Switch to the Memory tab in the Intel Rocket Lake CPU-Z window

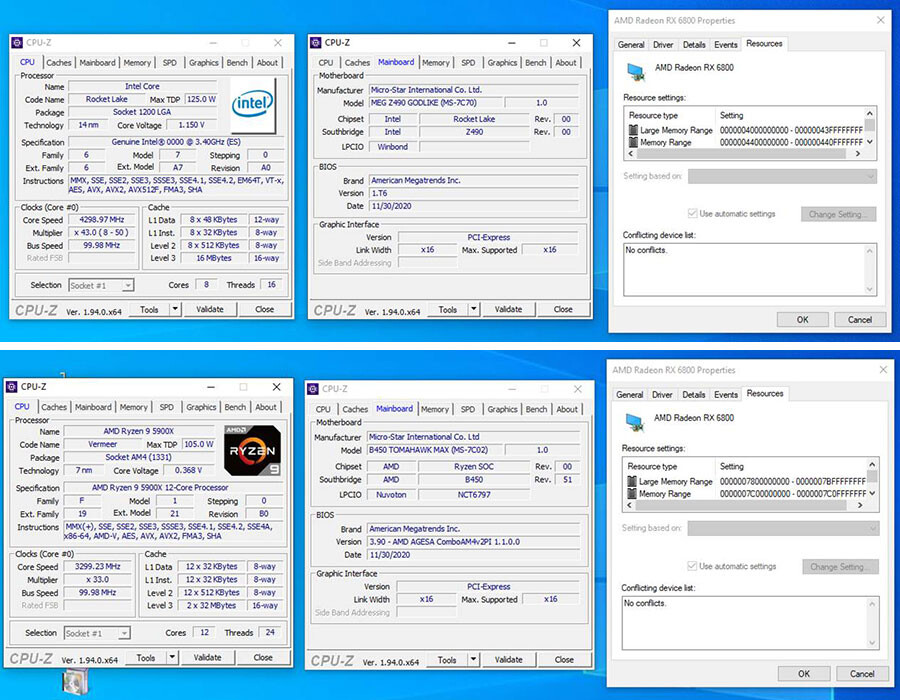(137, 62)
